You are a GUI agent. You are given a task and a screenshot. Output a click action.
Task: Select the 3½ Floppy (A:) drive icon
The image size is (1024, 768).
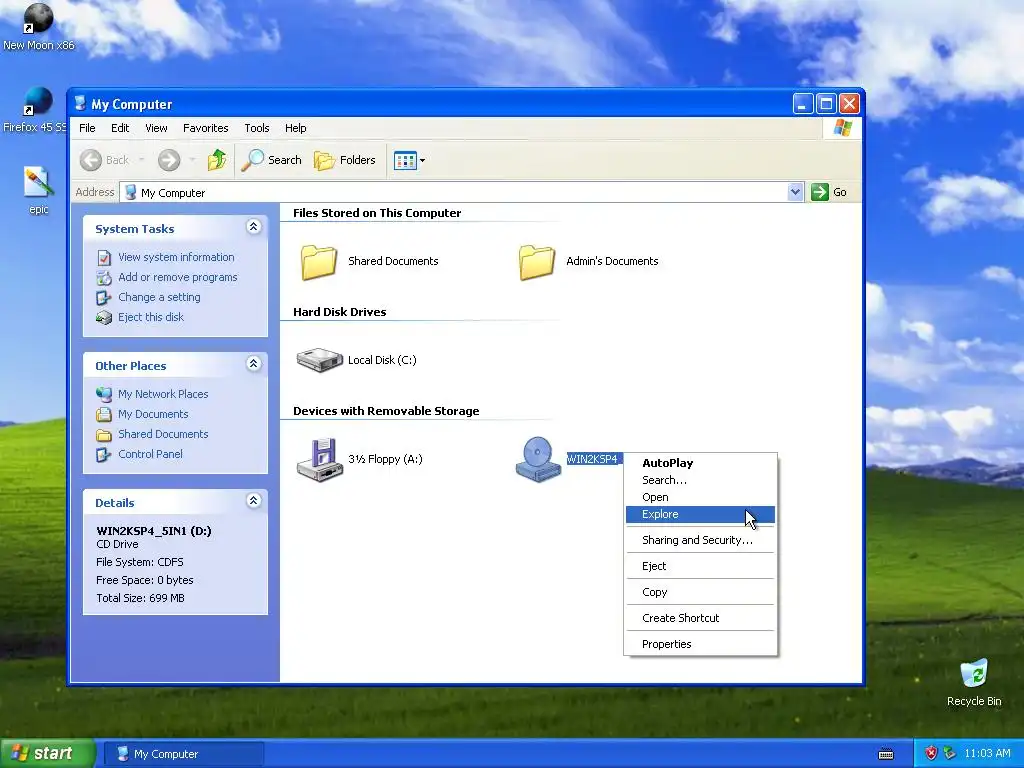click(x=319, y=460)
